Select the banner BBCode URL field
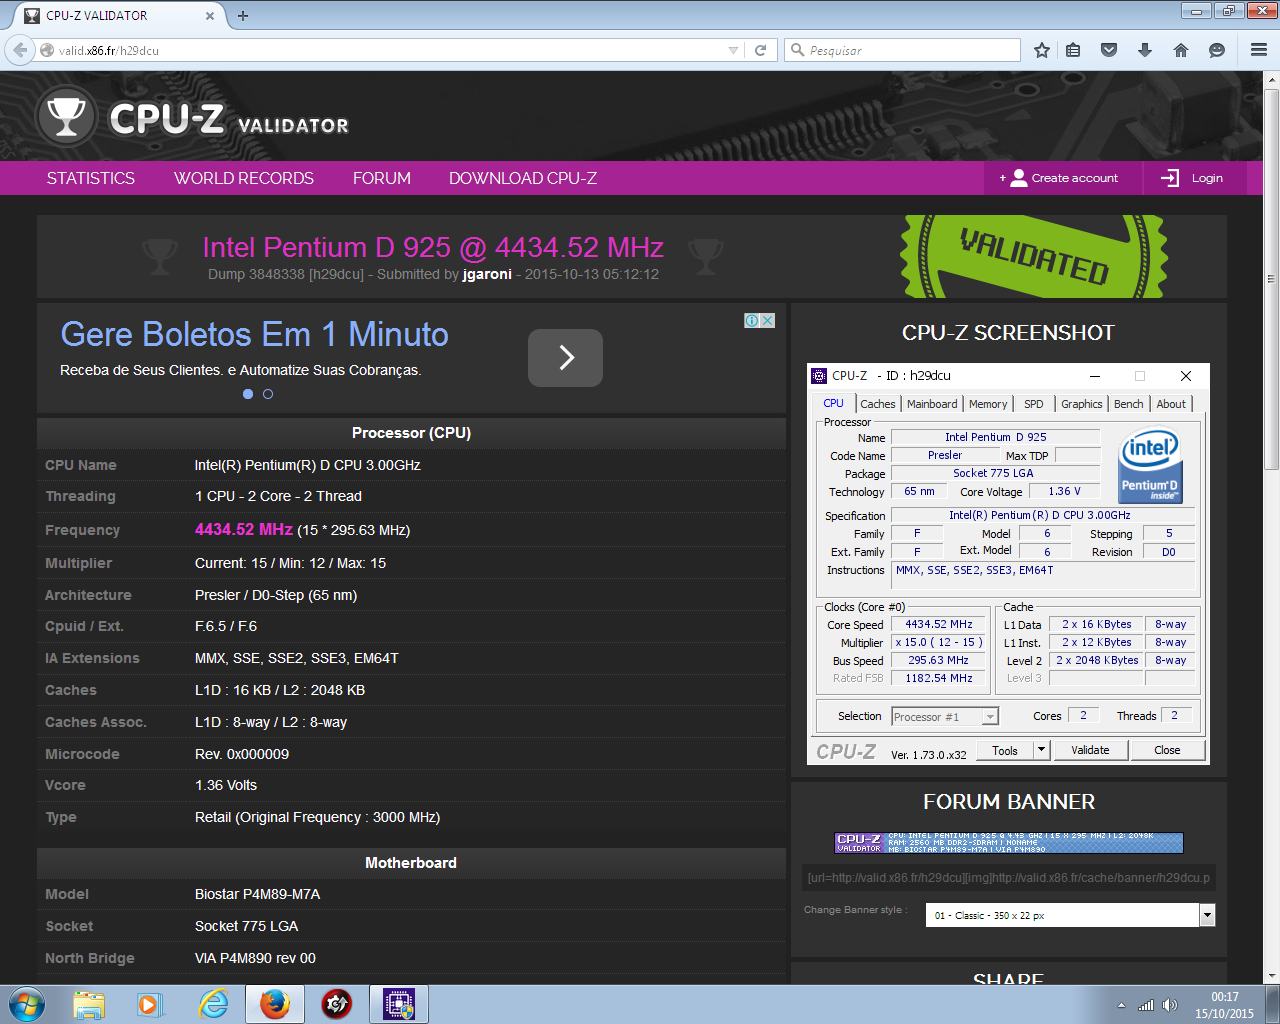Viewport: 1280px width, 1024px height. coord(1009,878)
